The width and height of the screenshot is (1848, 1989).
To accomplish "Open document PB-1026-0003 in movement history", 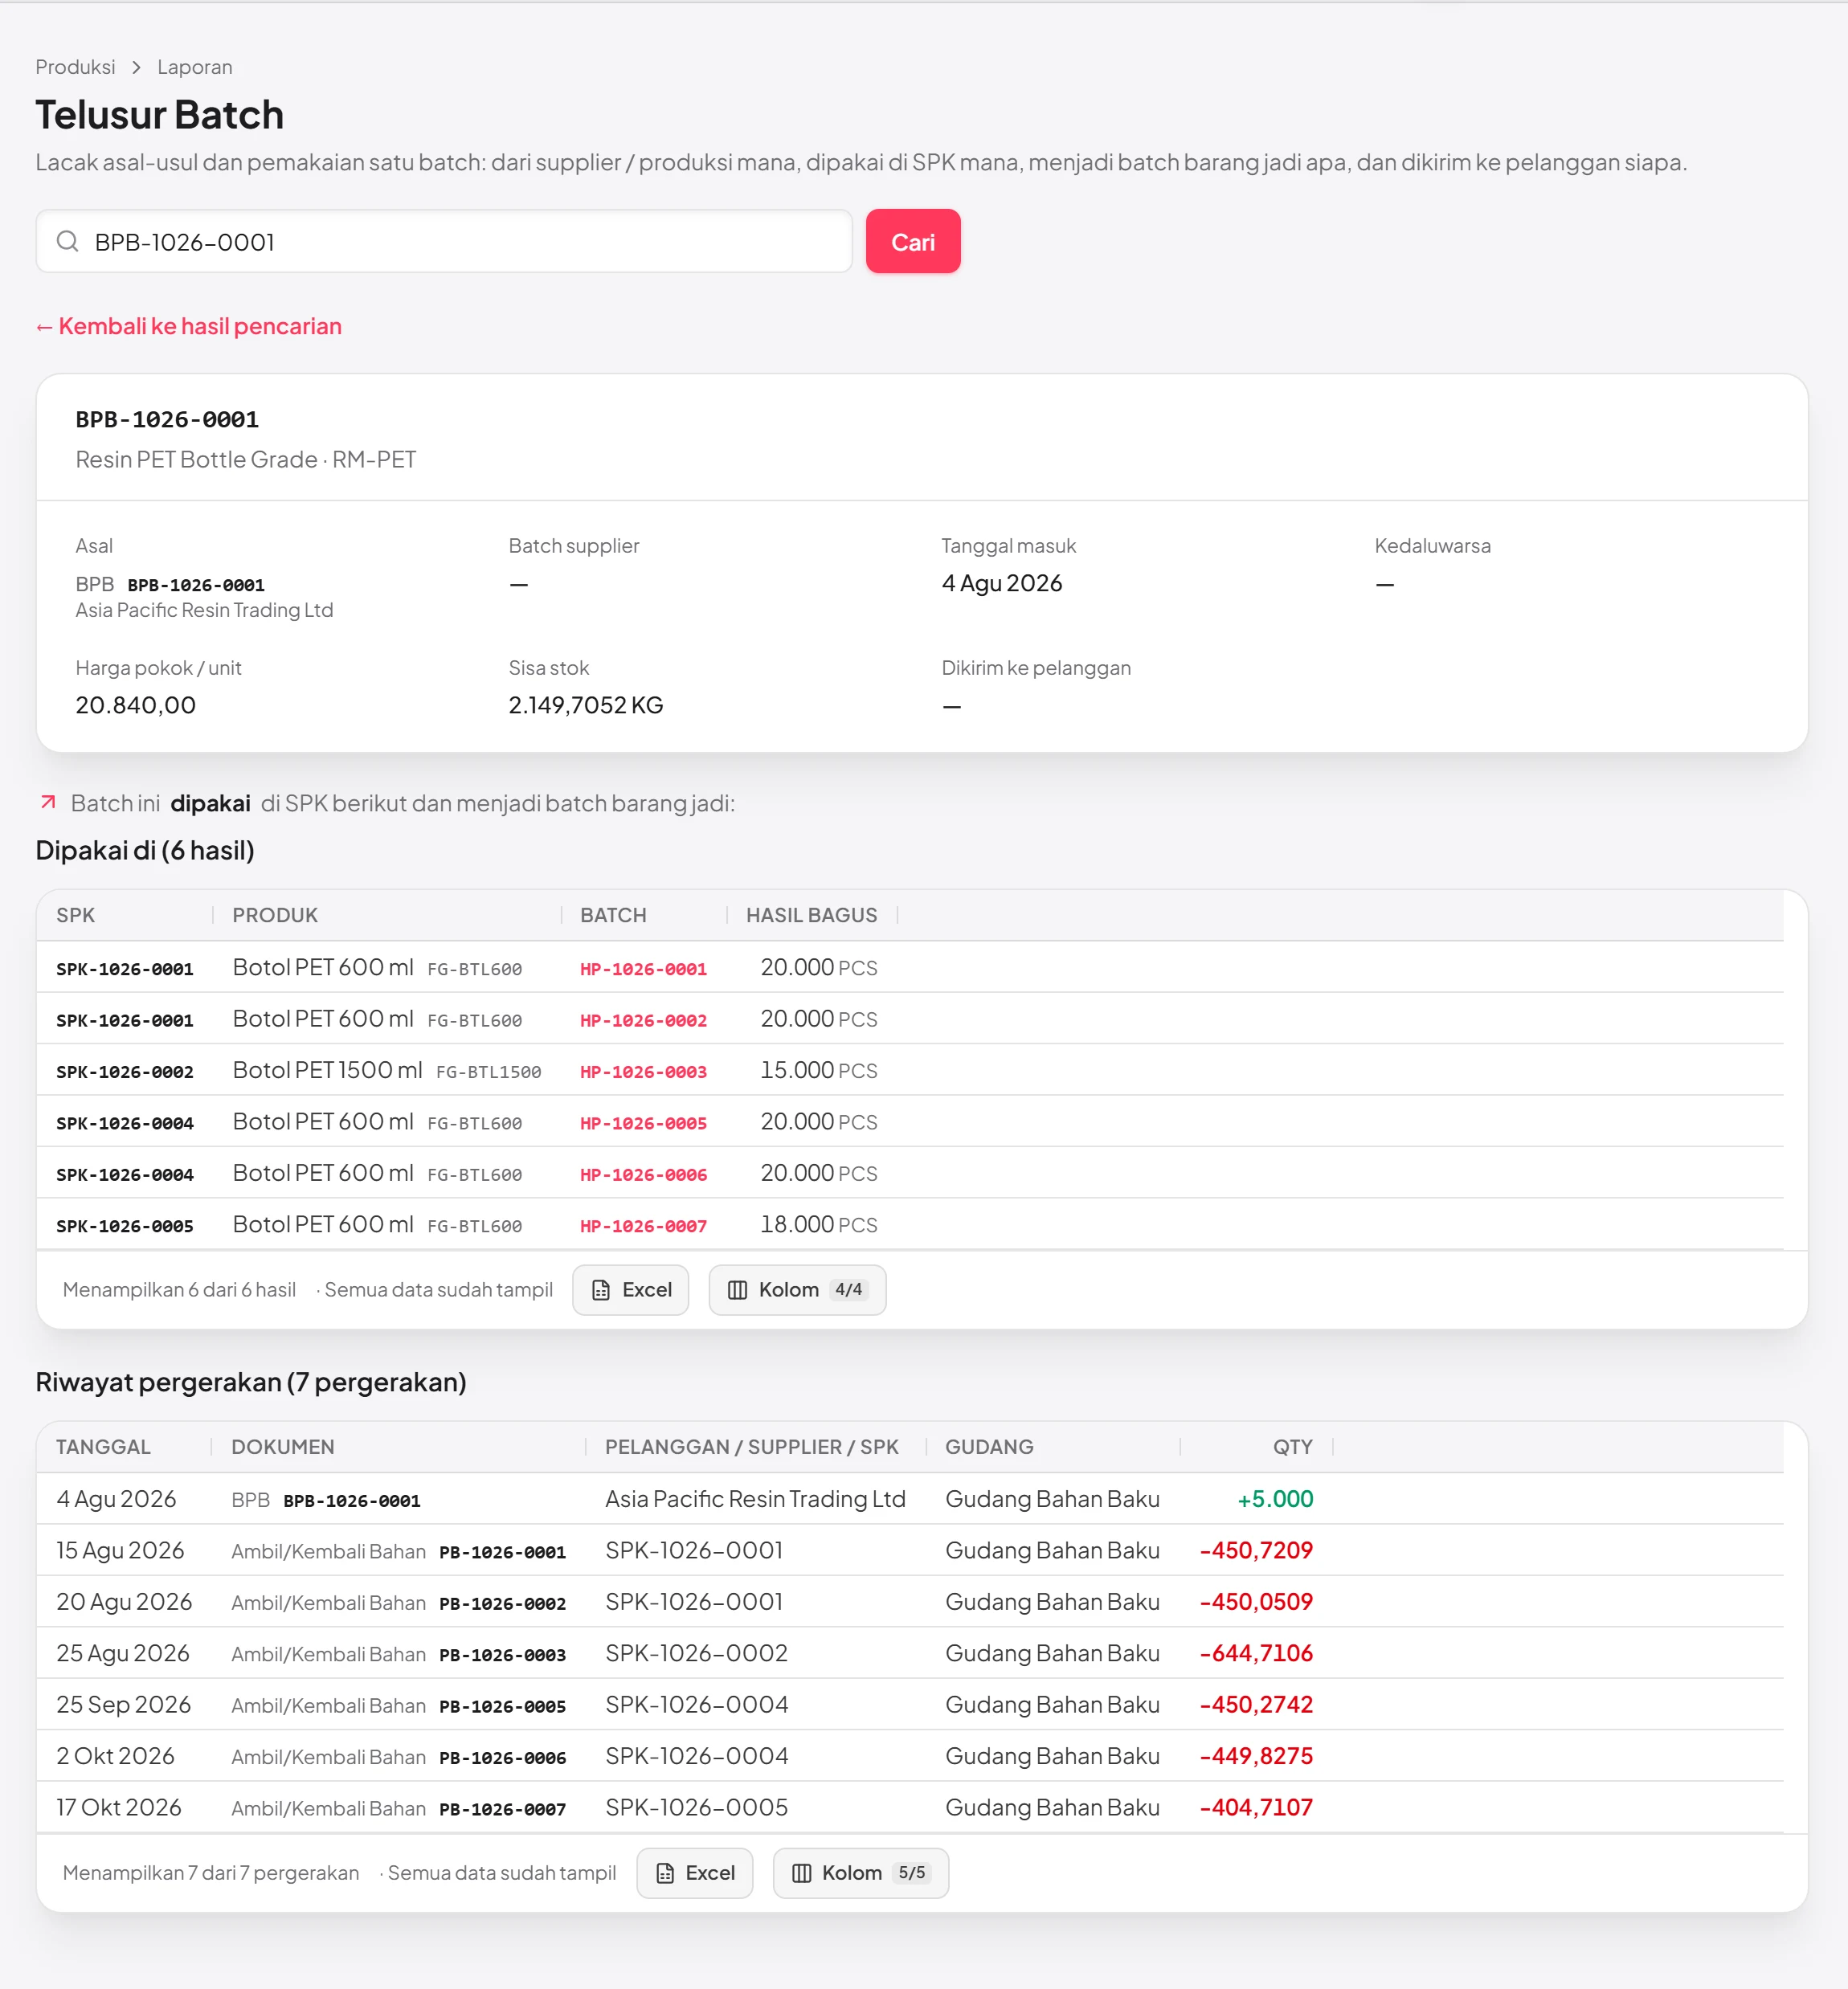I will (502, 1655).
